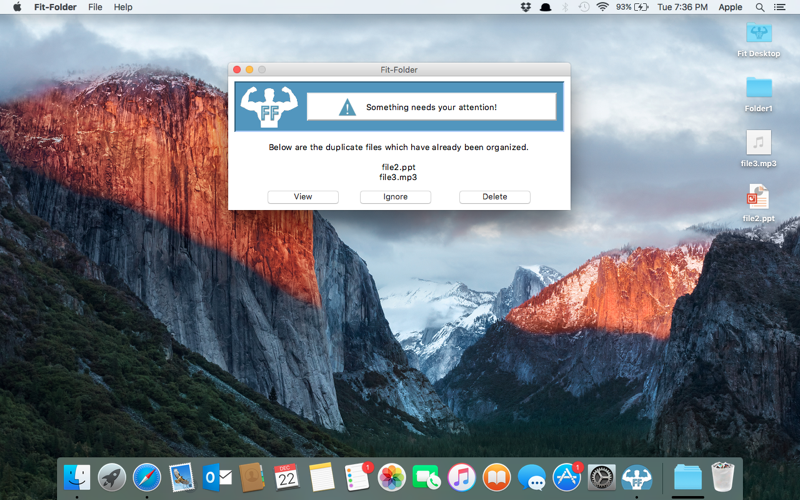Open the Mail stamp icon in Dock
Image resolution: width=800 pixels, height=500 pixels.
pyautogui.click(x=182, y=478)
